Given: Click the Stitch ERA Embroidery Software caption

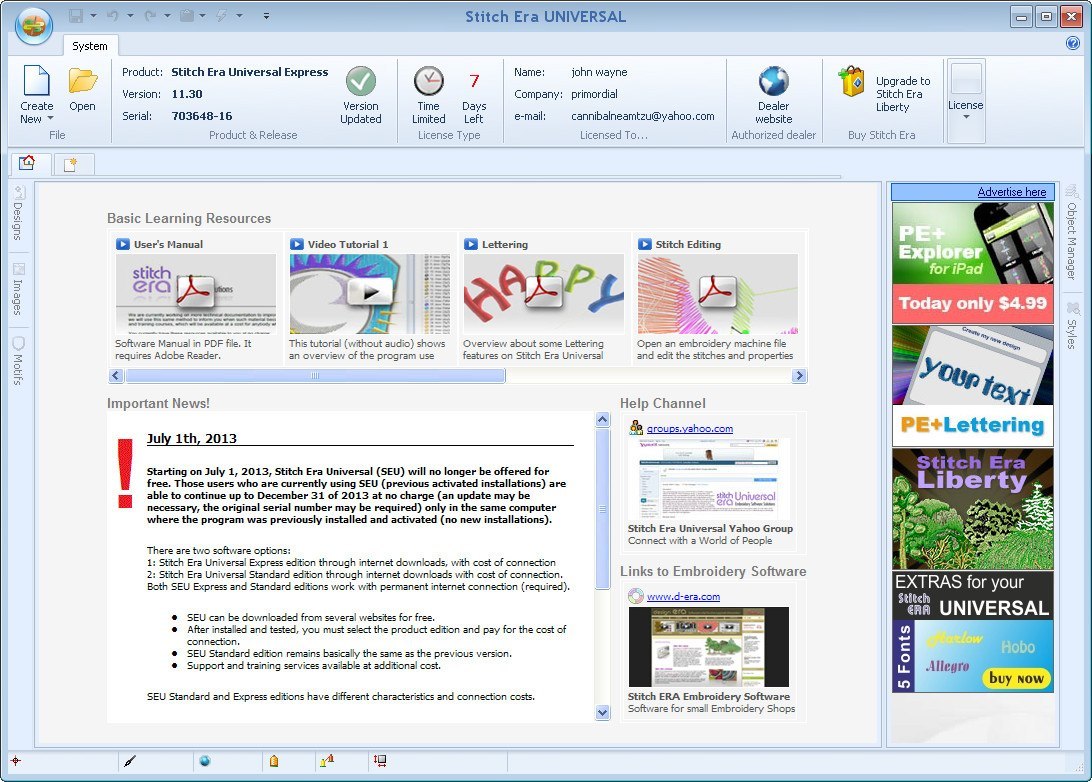Looking at the screenshot, I should pos(709,696).
